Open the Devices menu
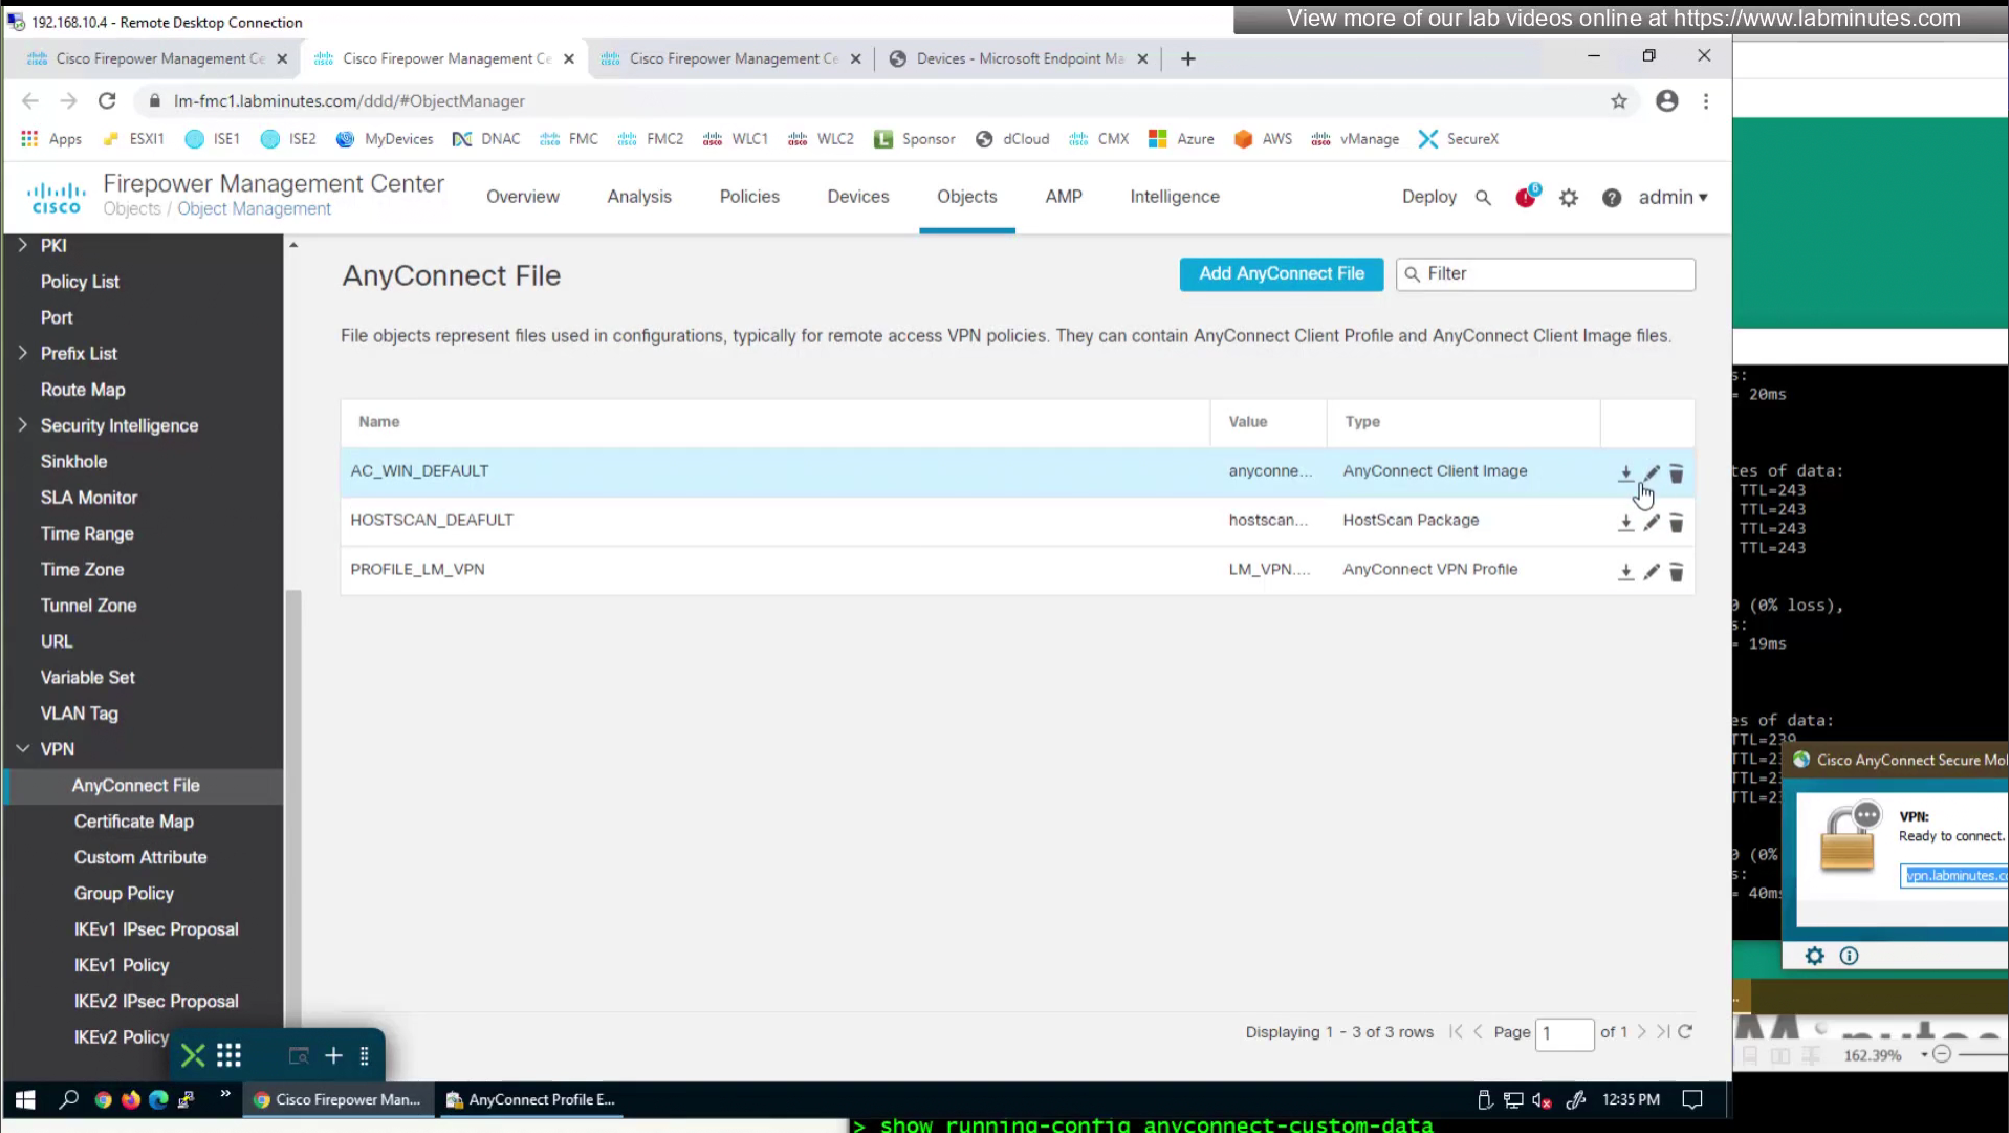This screenshot has width=2009, height=1133. click(857, 197)
